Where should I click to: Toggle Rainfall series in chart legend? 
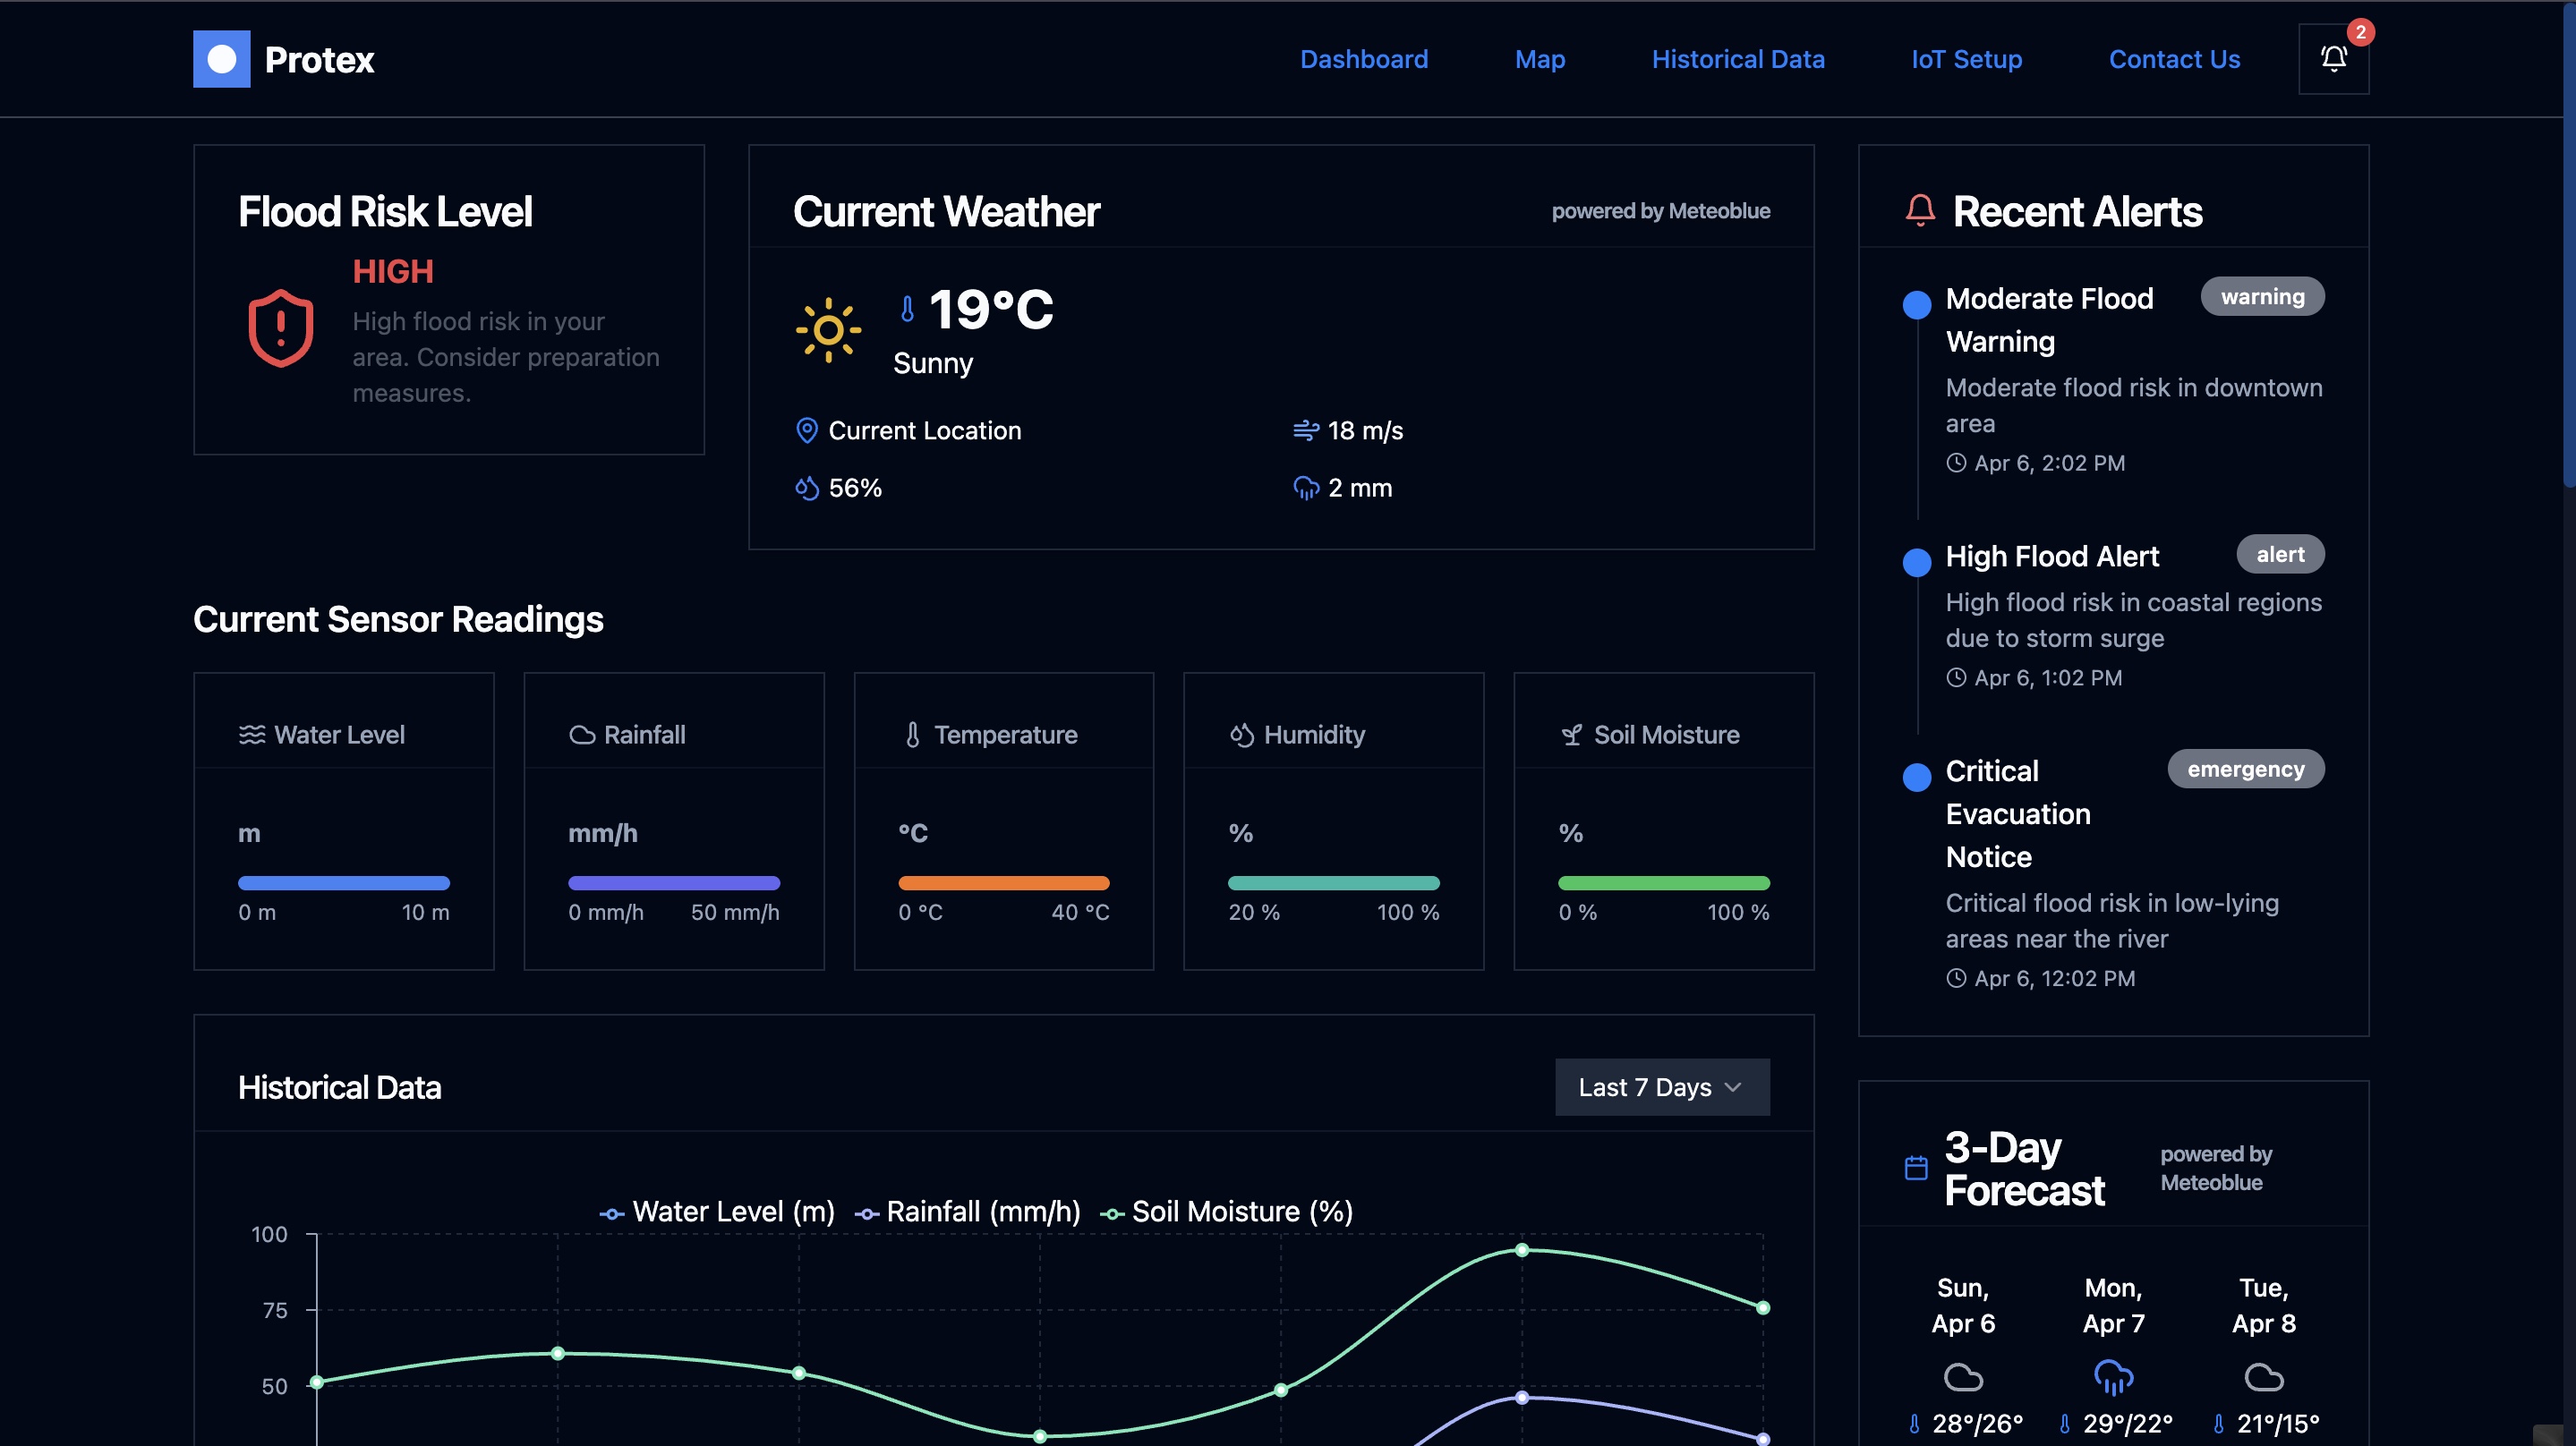(967, 1212)
